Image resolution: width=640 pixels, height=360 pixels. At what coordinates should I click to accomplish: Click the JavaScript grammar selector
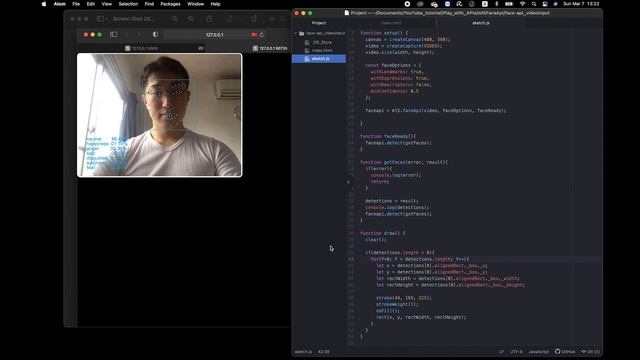click(539, 351)
